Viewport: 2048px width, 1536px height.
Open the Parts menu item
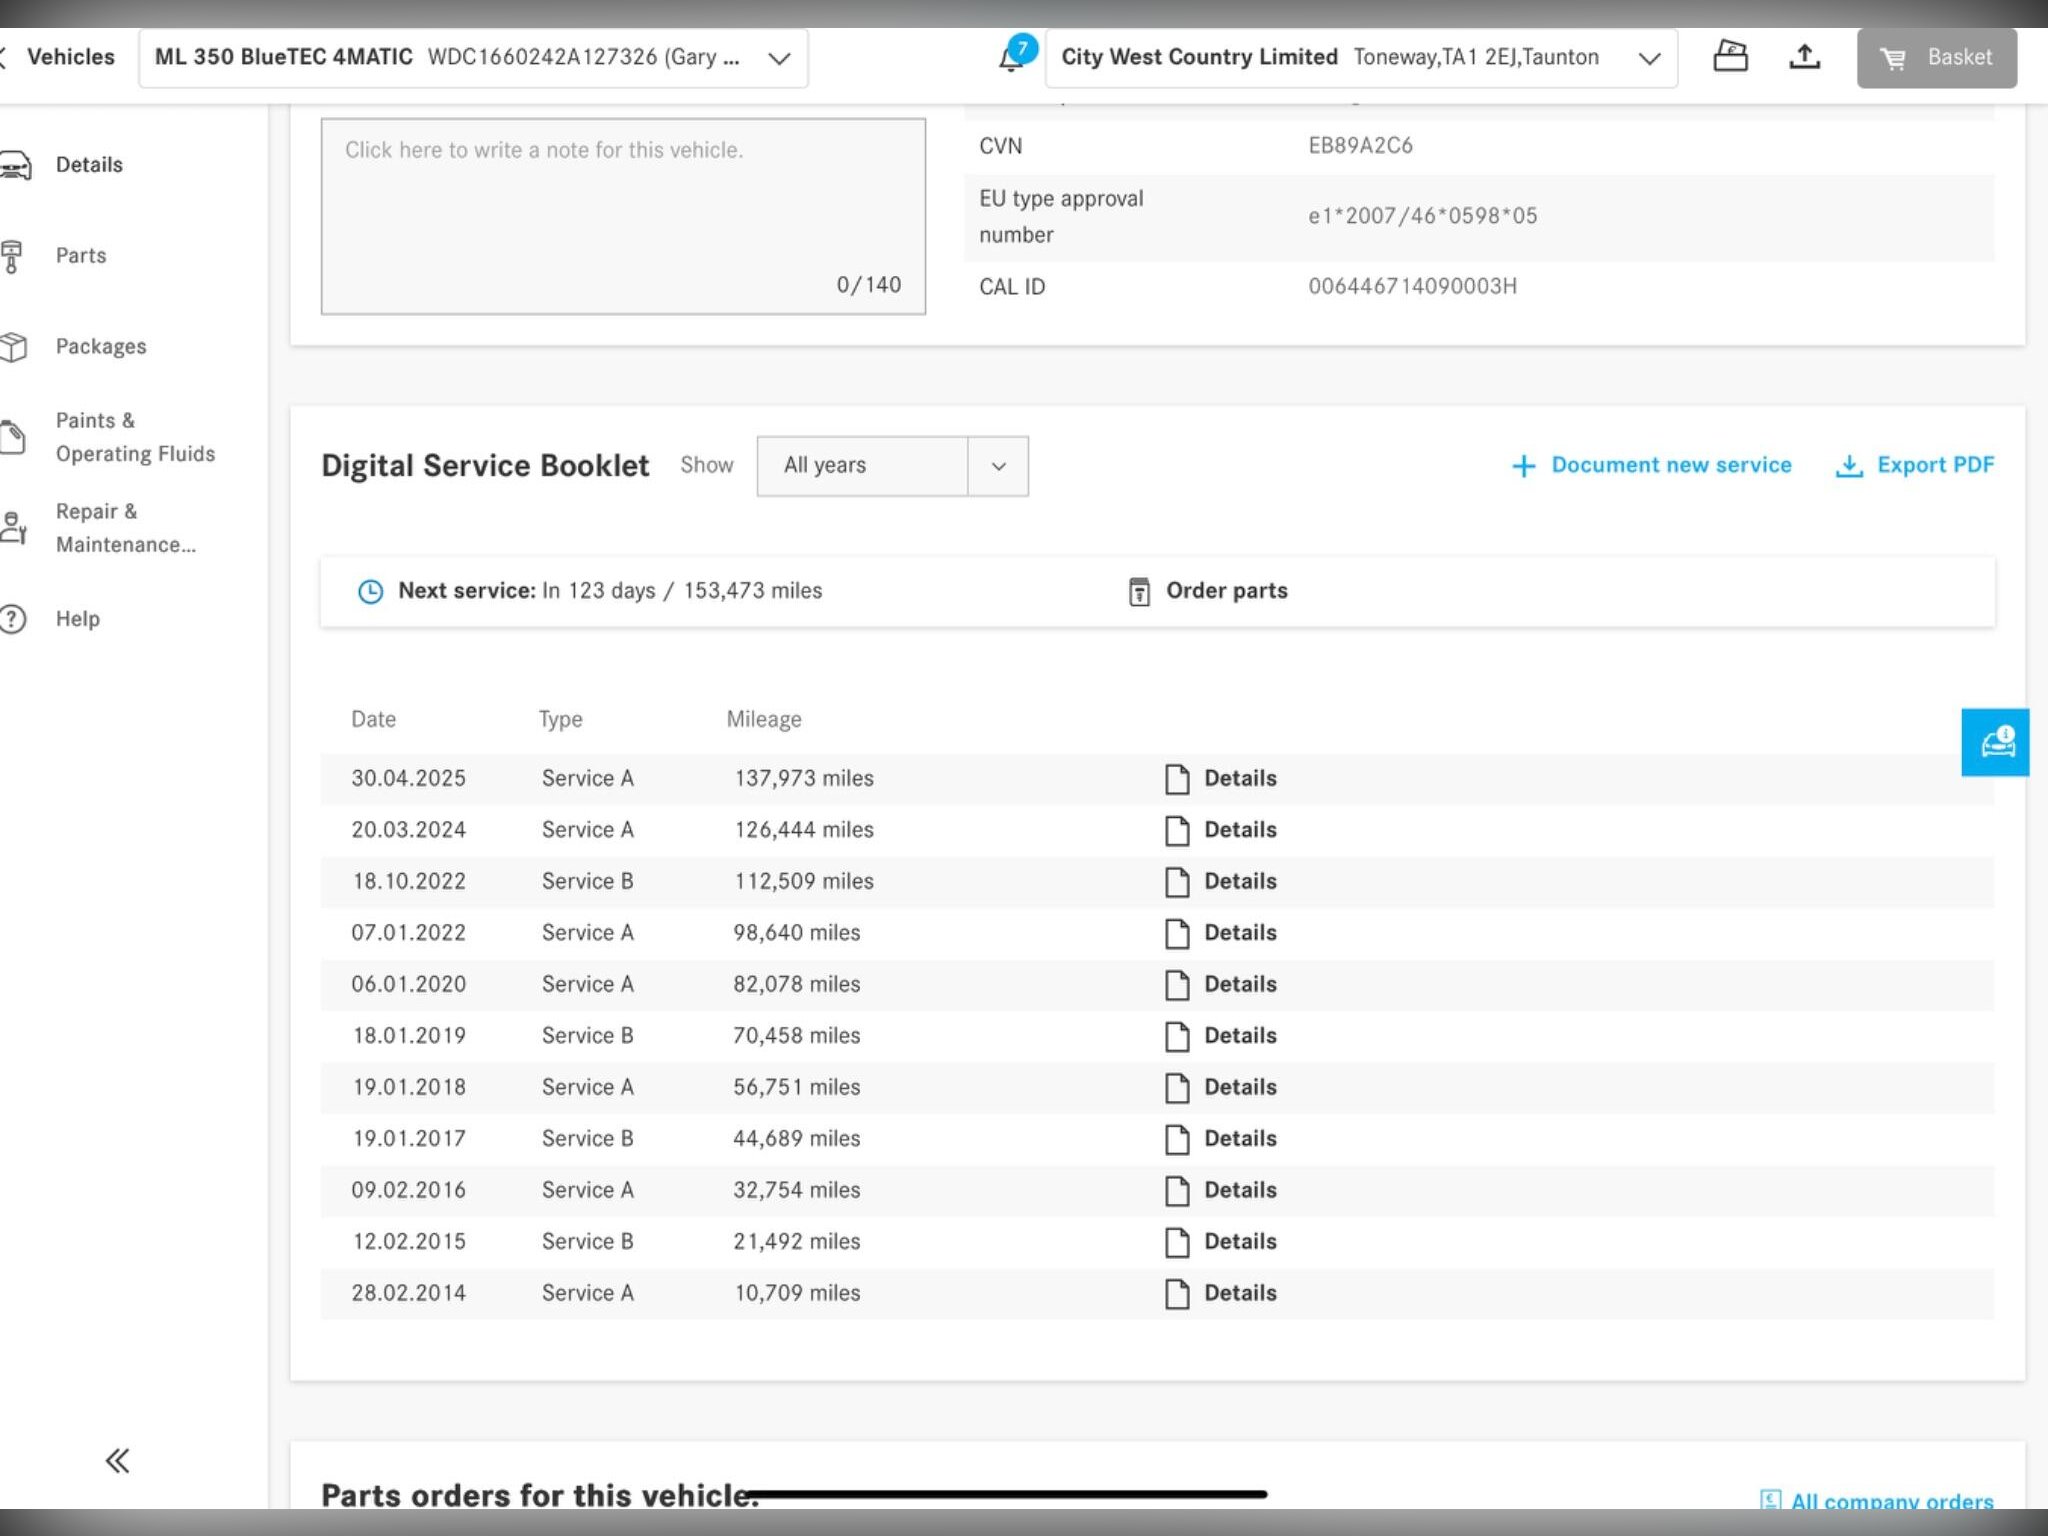[81, 255]
